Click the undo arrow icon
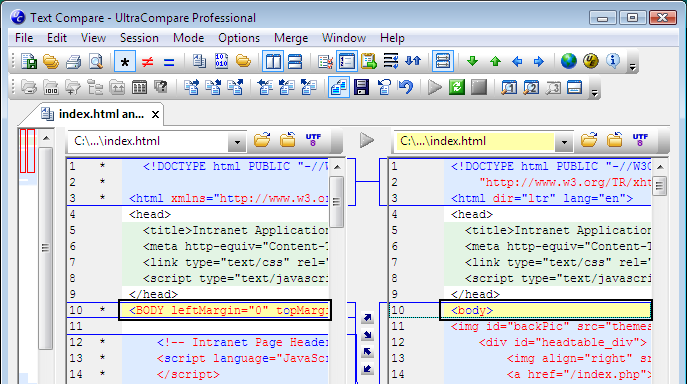The image size is (687, 384). (x=406, y=87)
